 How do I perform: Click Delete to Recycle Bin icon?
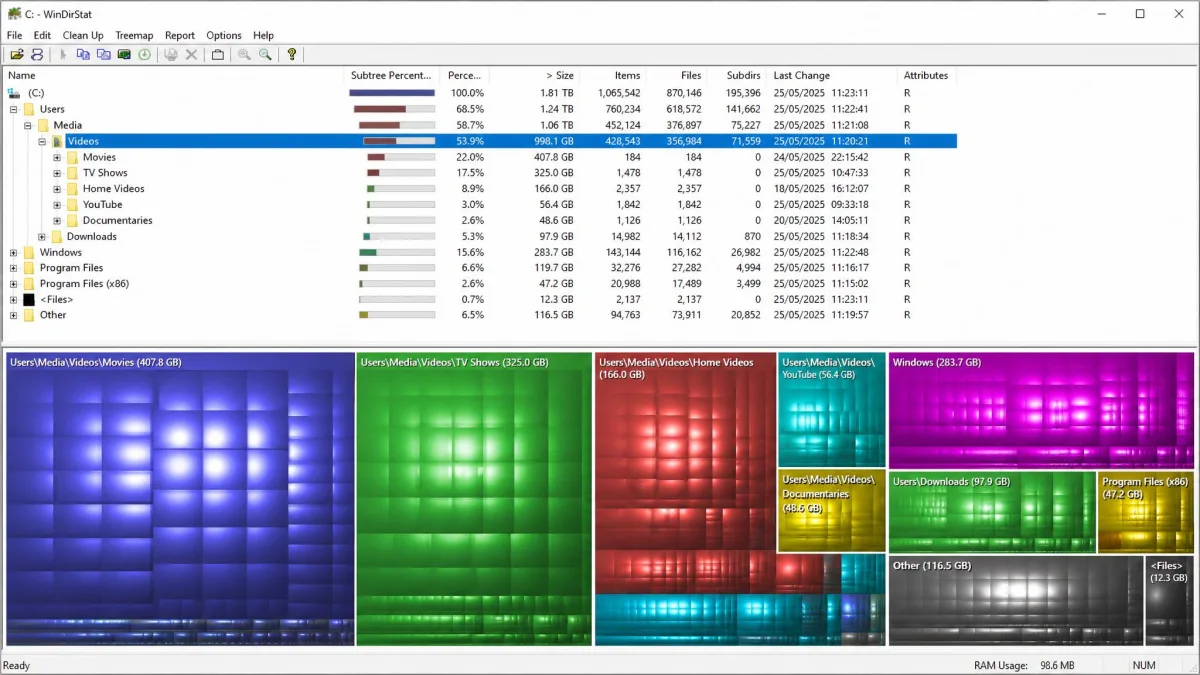pos(171,54)
